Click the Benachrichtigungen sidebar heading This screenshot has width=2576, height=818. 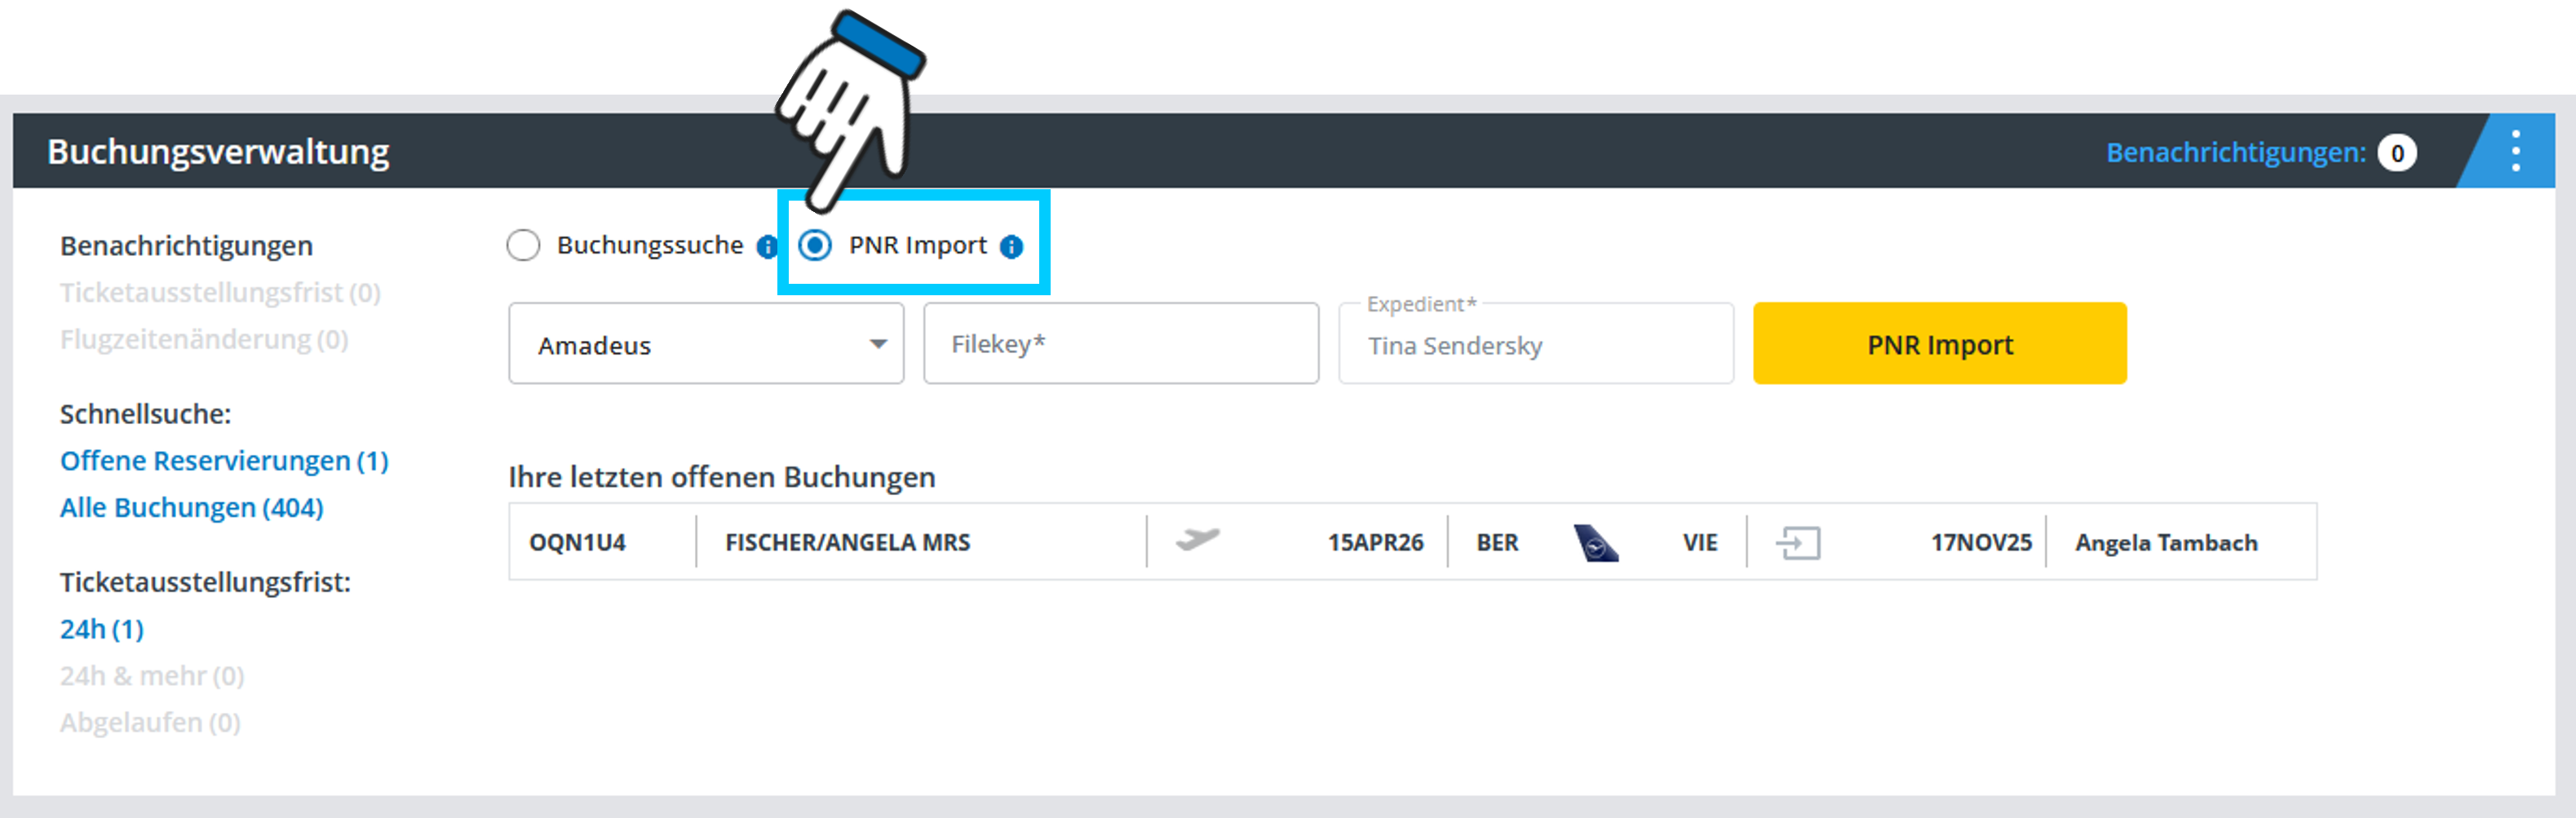[x=186, y=246]
